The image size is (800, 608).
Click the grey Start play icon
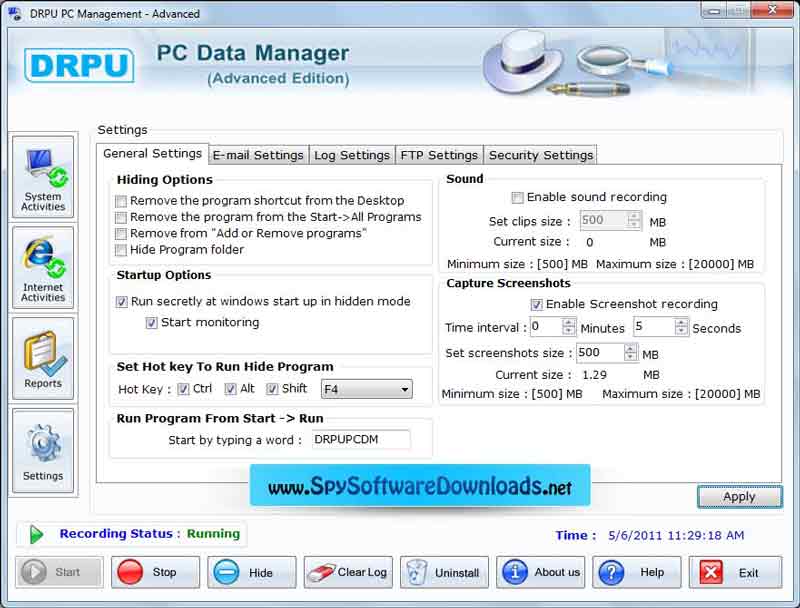click(34, 572)
